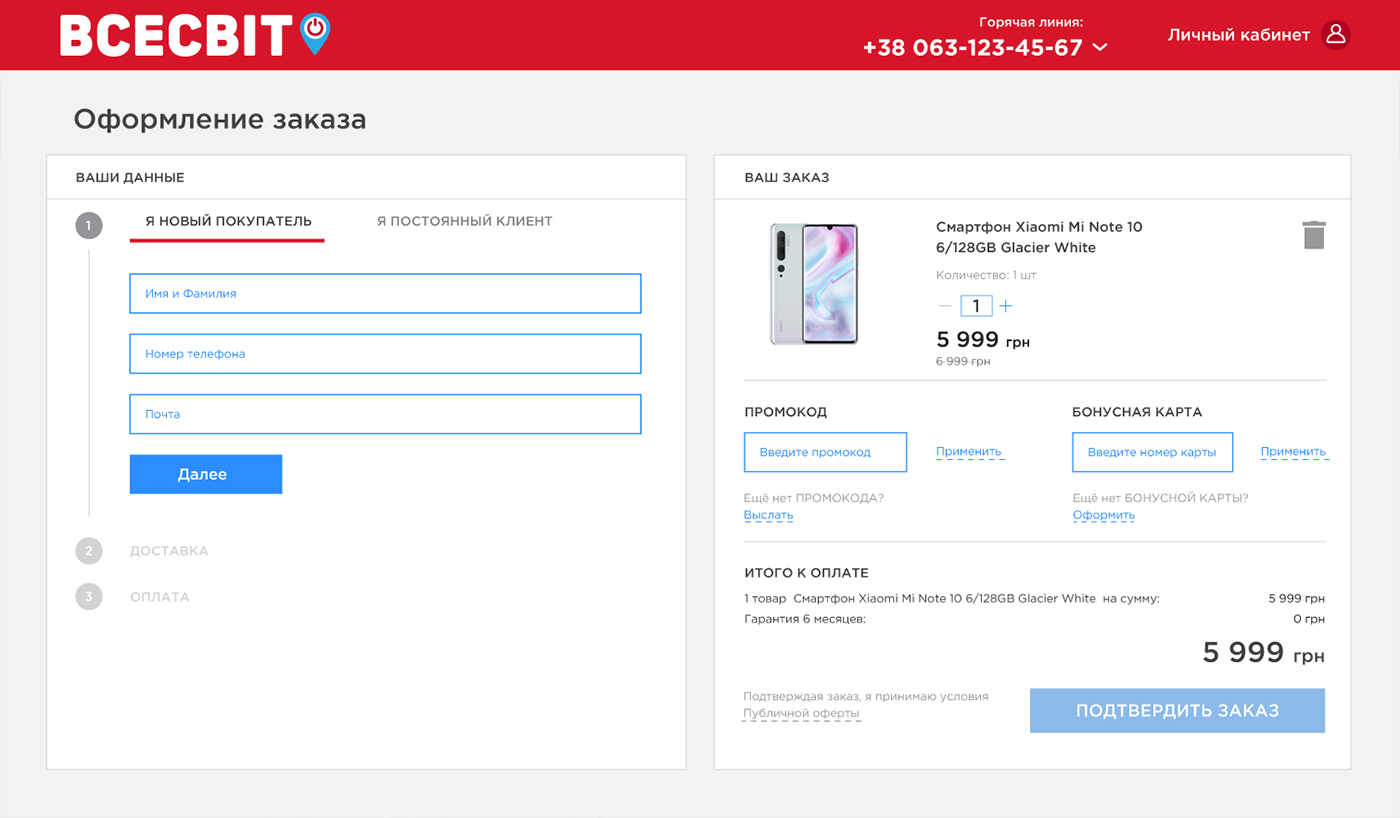Focus the Почта field
This screenshot has width=1400, height=818.
pos(385,414)
